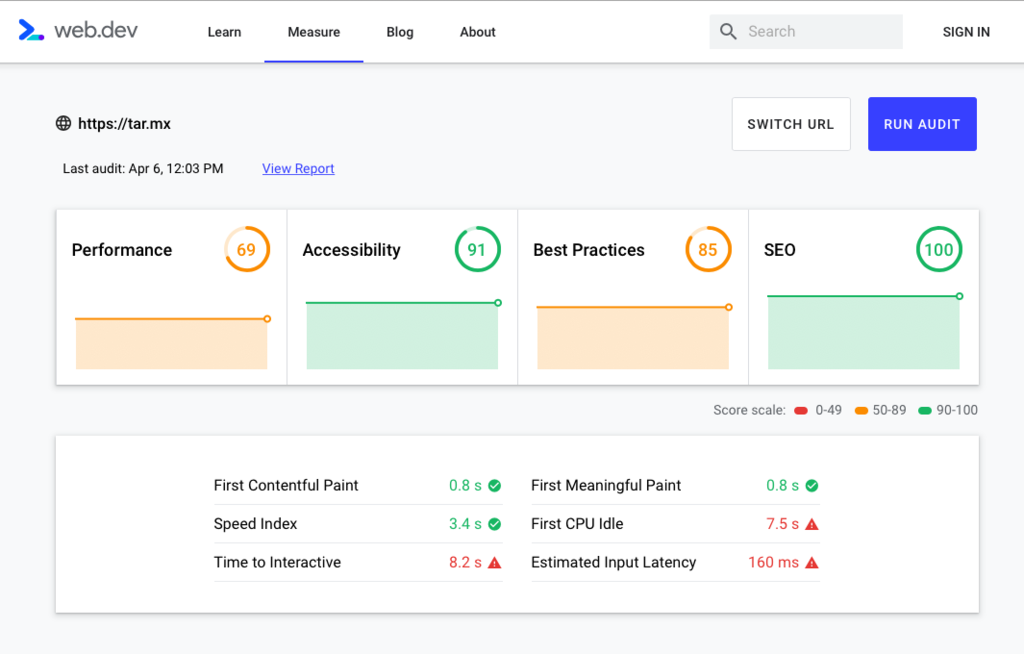1024x654 pixels.
Task: Click the Performance history chart
Action: pyautogui.click(x=172, y=344)
